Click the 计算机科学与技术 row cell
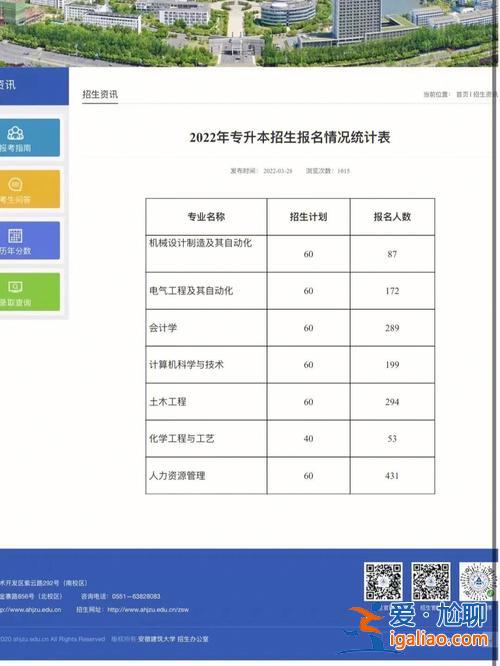 [206, 365]
